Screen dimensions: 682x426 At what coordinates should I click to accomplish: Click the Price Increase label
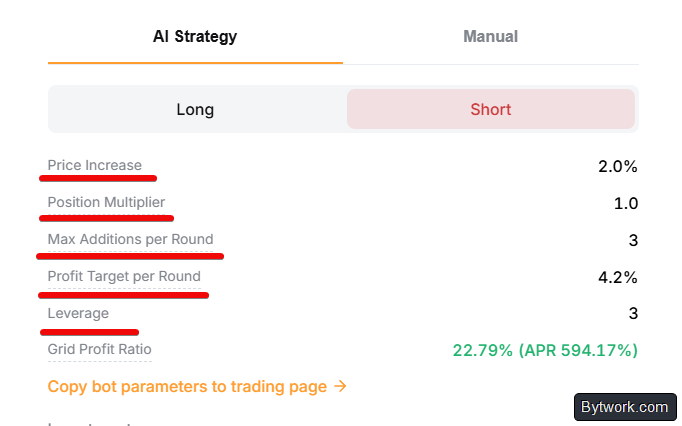95,165
